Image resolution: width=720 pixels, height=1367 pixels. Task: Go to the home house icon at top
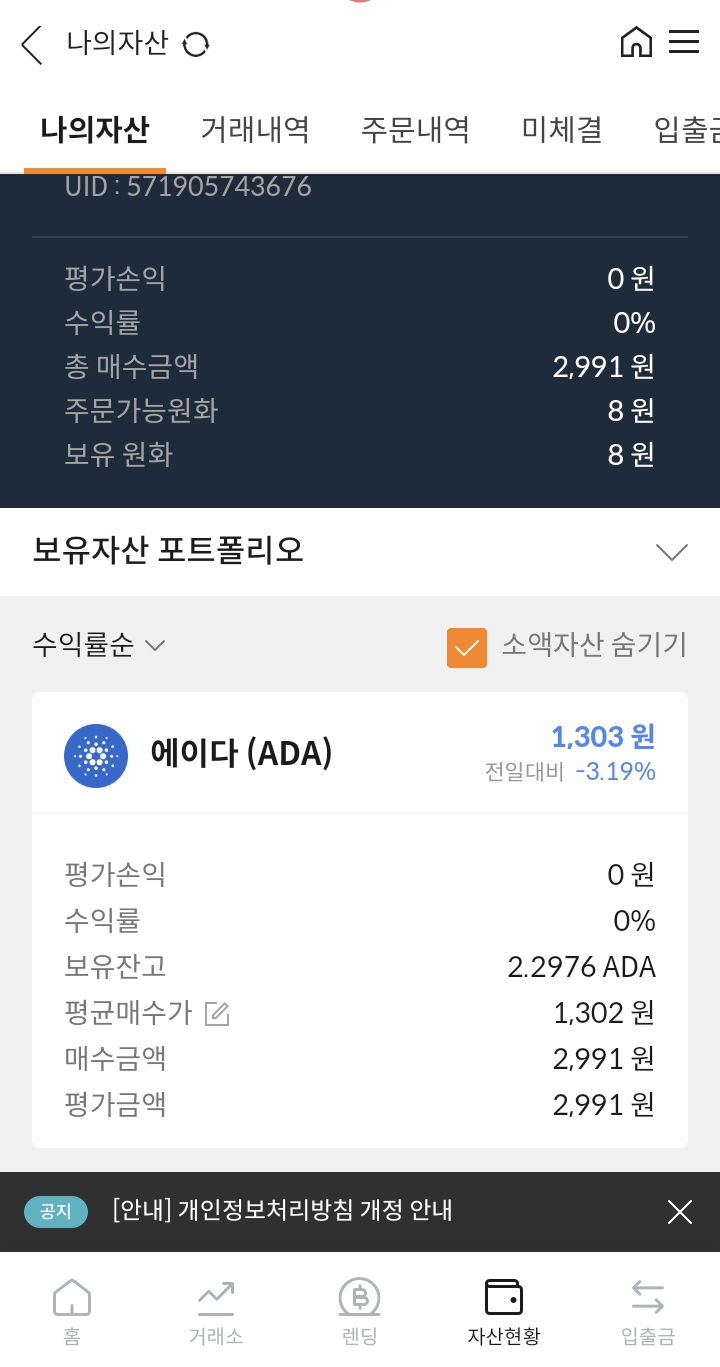coord(636,42)
